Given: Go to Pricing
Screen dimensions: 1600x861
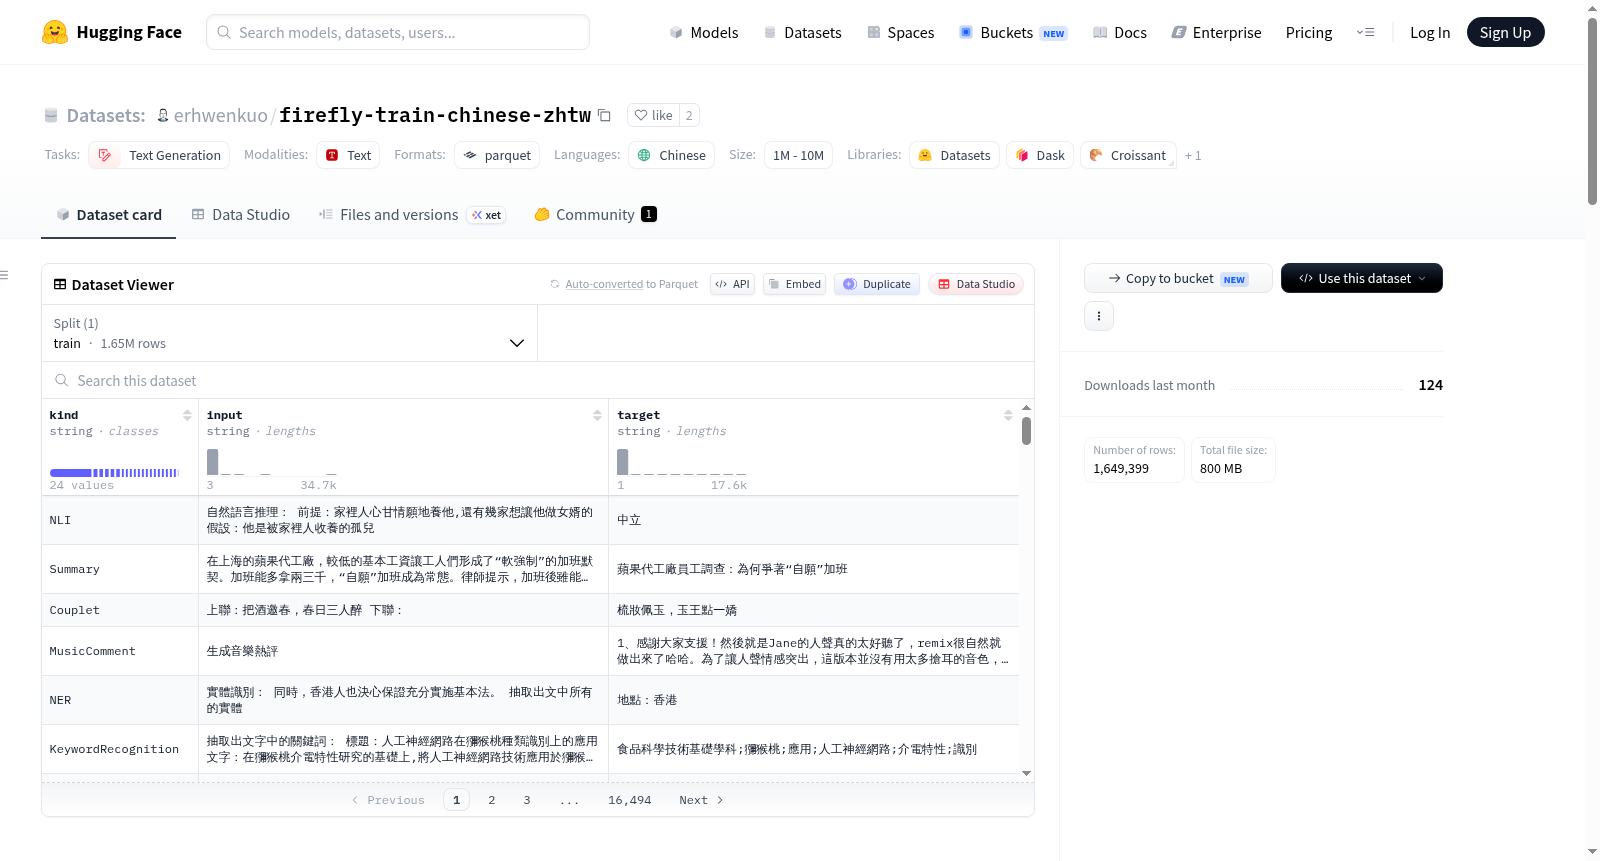Looking at the screenshot, I should (1309, 32).
